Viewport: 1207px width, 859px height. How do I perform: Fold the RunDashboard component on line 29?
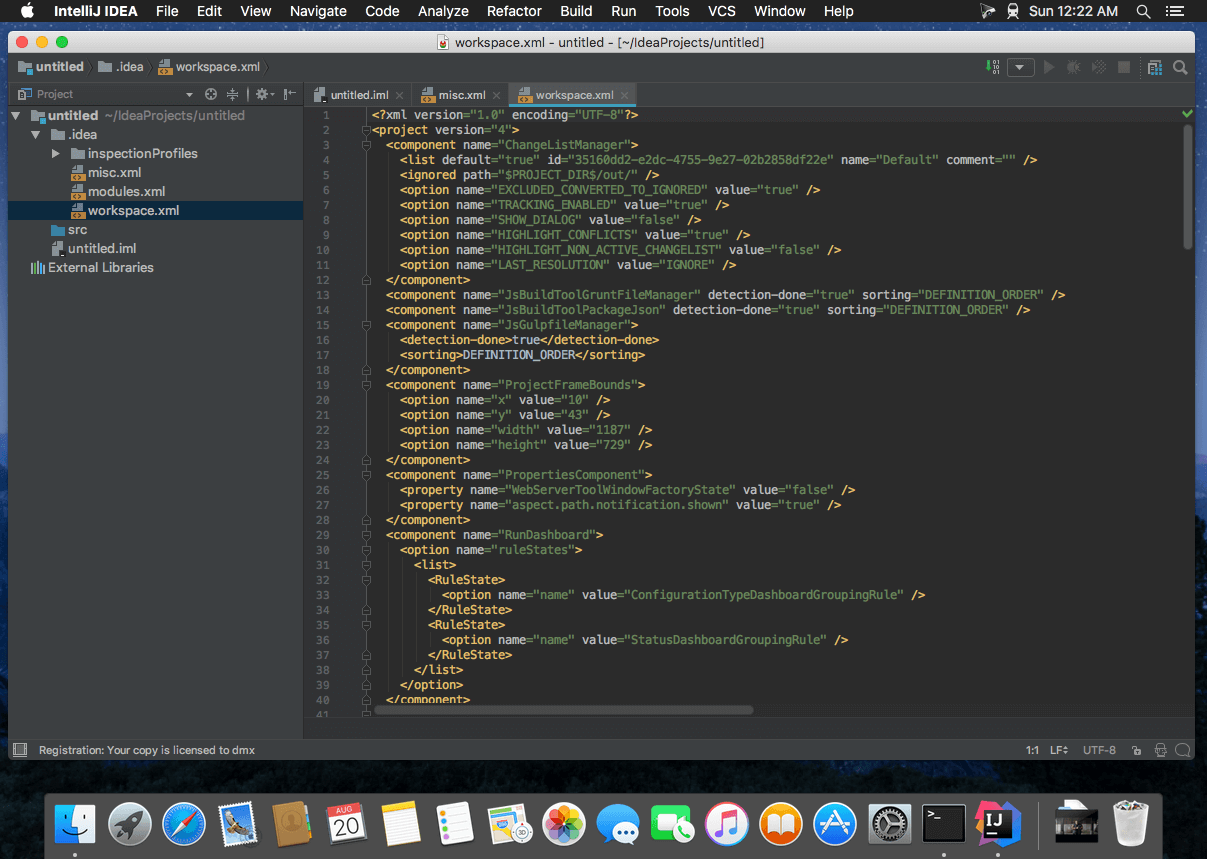coord(366,535)
